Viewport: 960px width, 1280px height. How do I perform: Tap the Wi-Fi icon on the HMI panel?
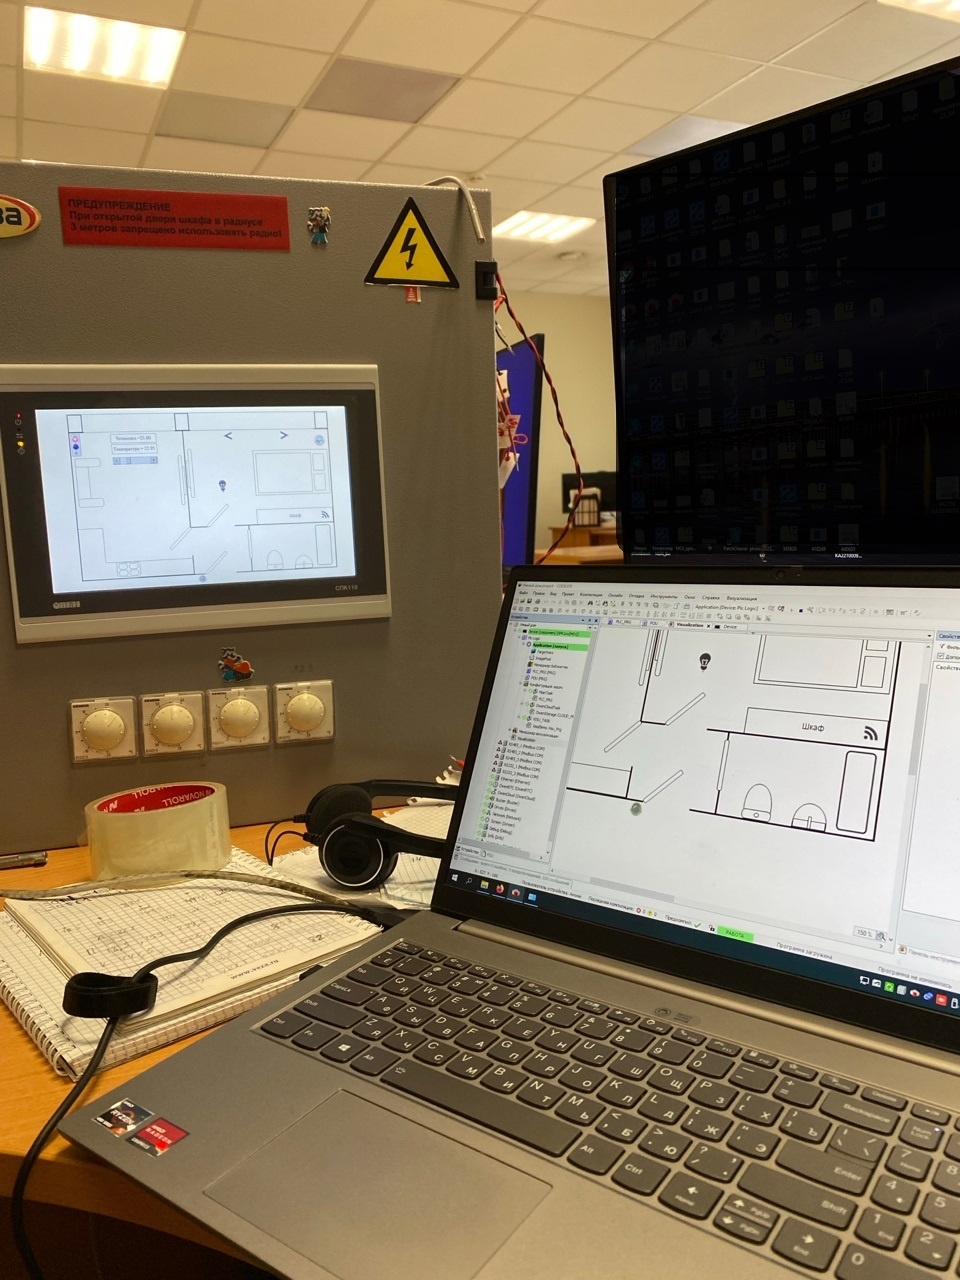pos(325,515)
